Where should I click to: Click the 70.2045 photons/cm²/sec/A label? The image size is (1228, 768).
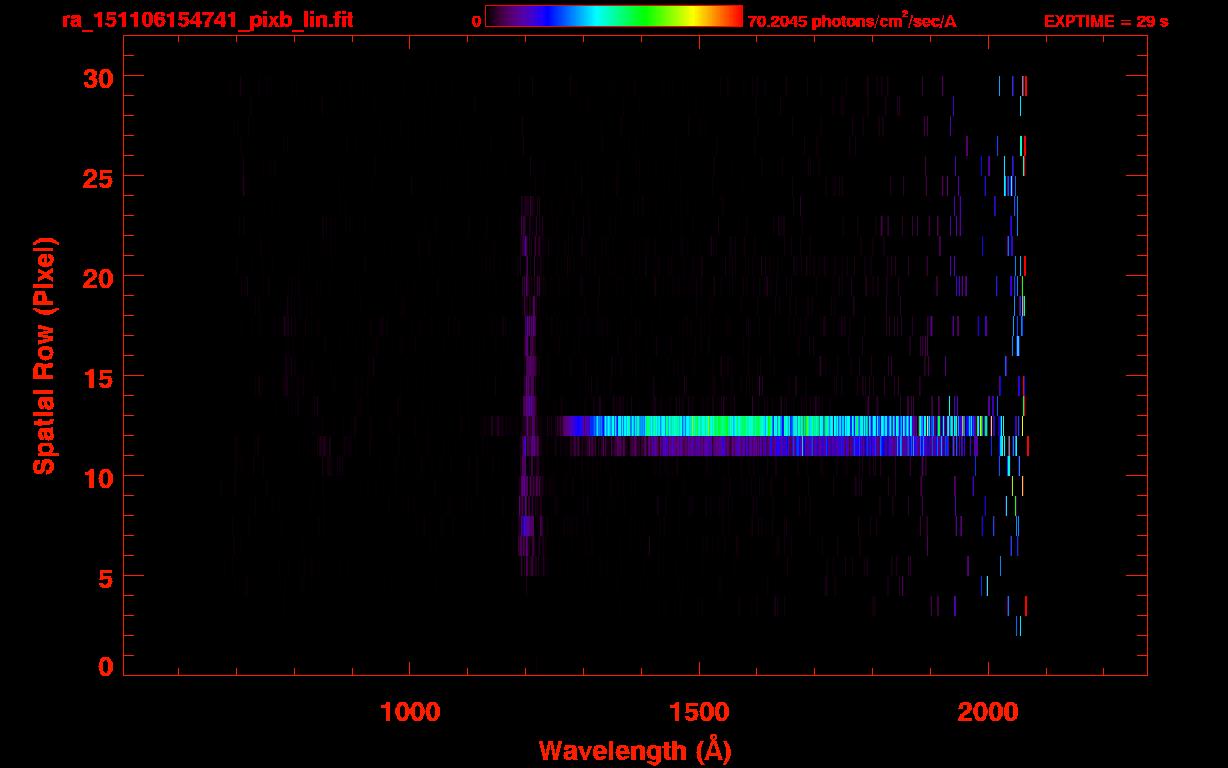(852, 20)
